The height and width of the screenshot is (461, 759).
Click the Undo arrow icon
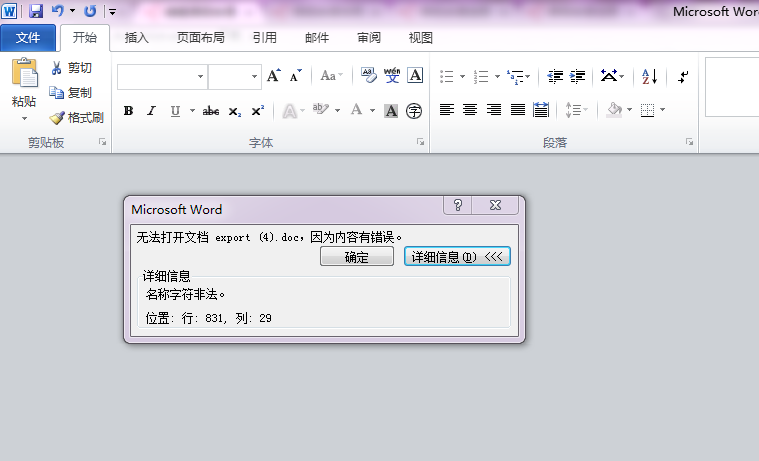[x=58, y=11]
